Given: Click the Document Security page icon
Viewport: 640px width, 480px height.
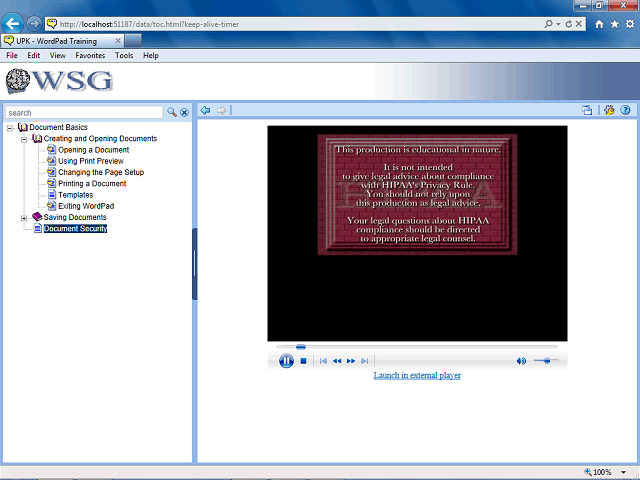Looking at the screenshot, I should [38, 228].
